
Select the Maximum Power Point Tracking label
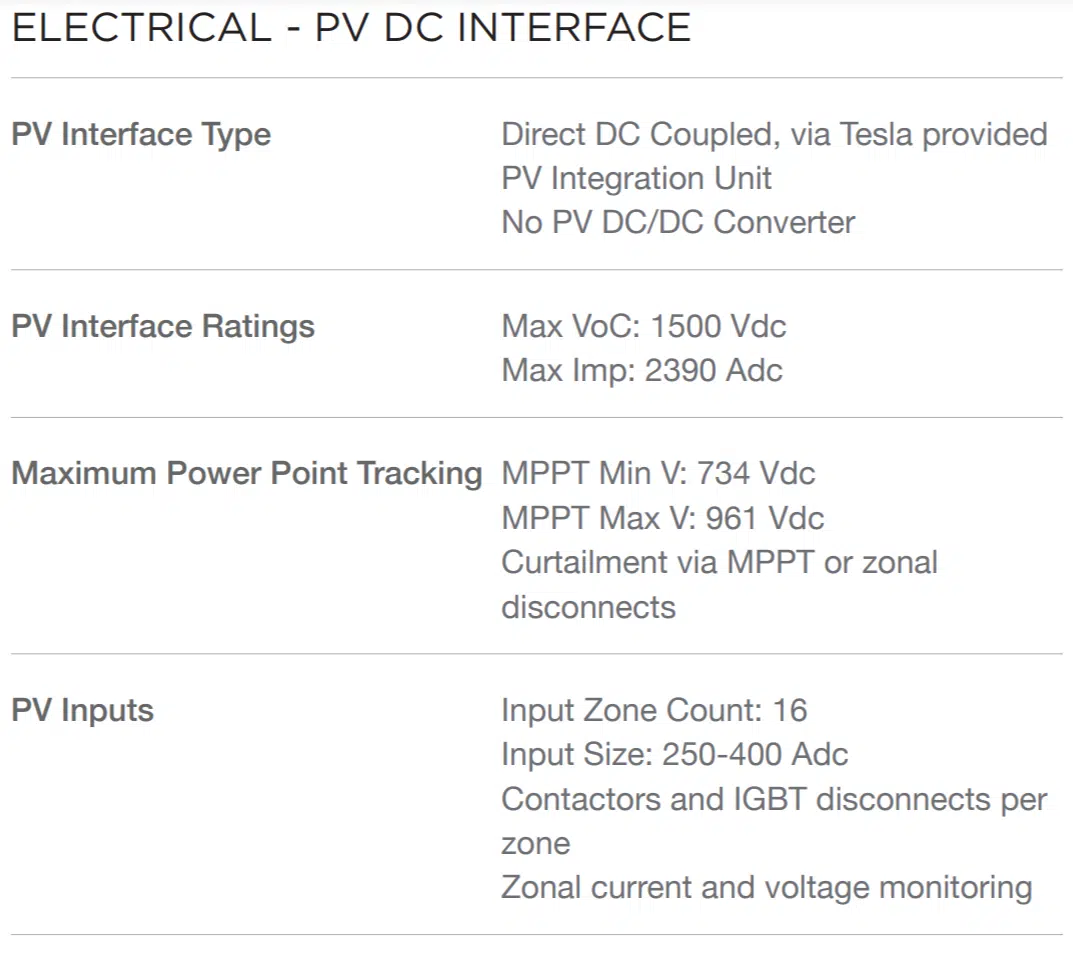[247, 473]
